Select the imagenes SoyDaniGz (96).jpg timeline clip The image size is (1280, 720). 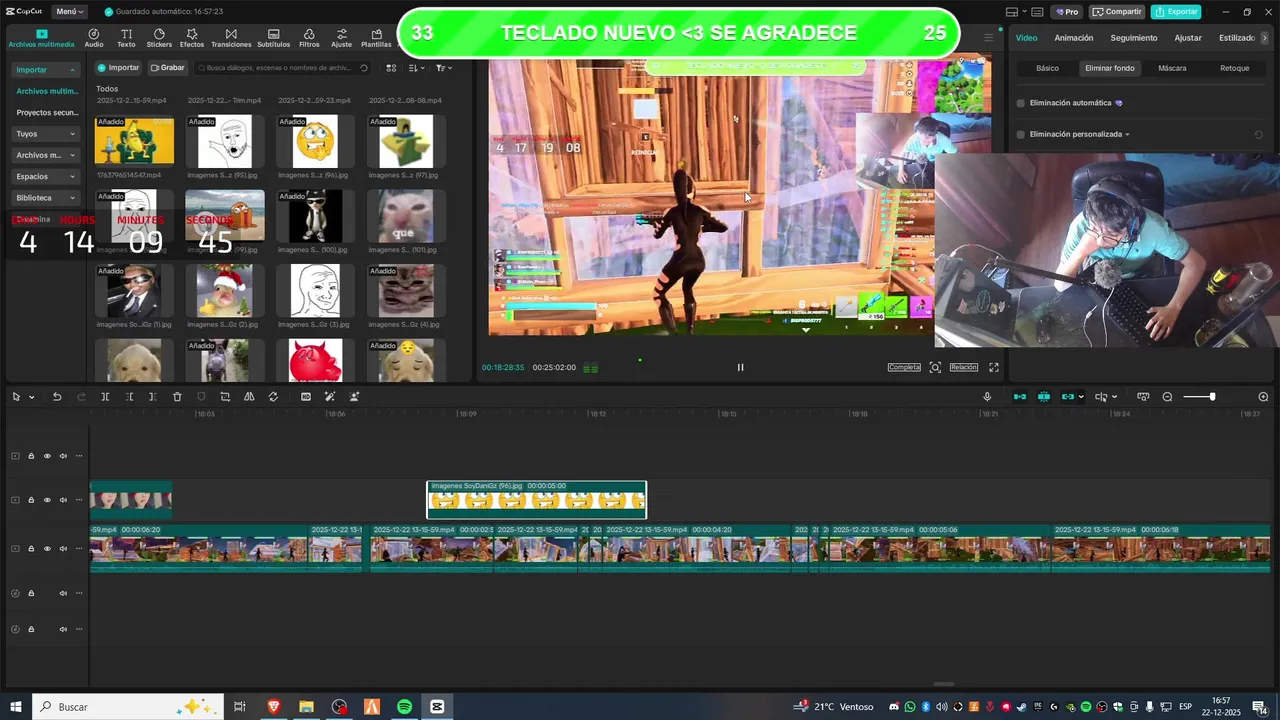537,500
